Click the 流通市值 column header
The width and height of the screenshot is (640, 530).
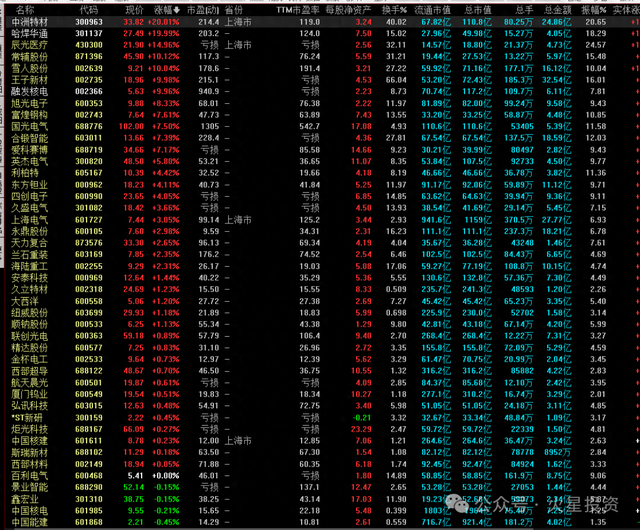pos(433,10)
